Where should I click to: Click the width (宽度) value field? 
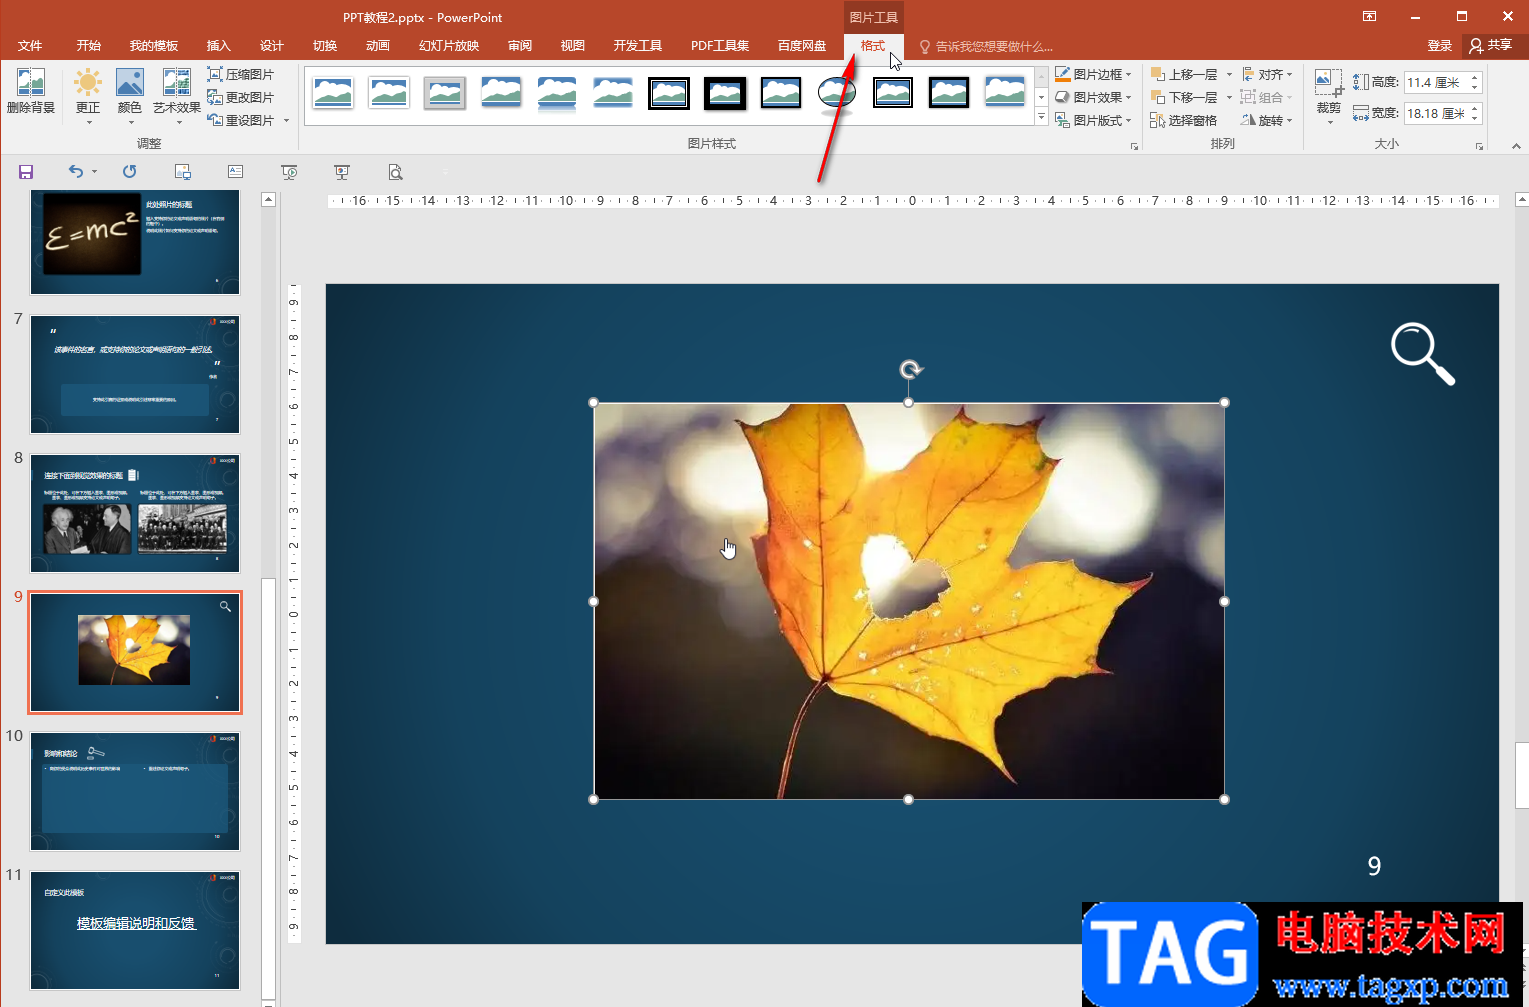tap(1435, 113)
